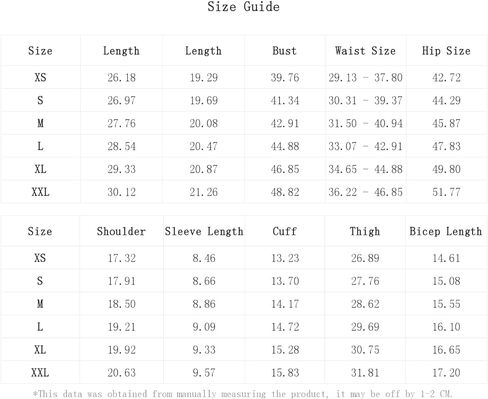Select the XS length value 26.18
The width and height of the screenshot is (488, 399).
point(121,78)
